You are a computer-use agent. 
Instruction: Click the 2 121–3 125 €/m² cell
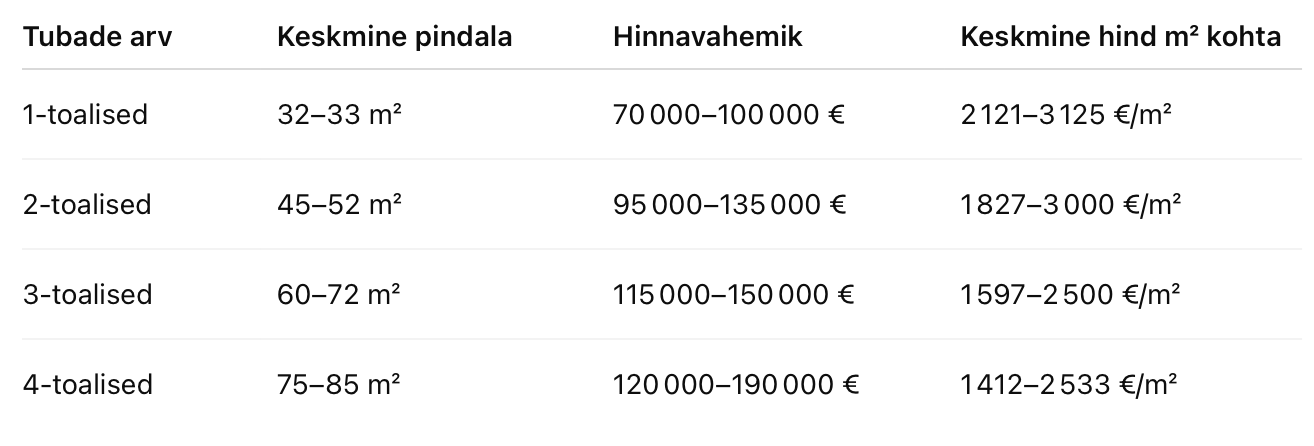tap(1066, 115)
